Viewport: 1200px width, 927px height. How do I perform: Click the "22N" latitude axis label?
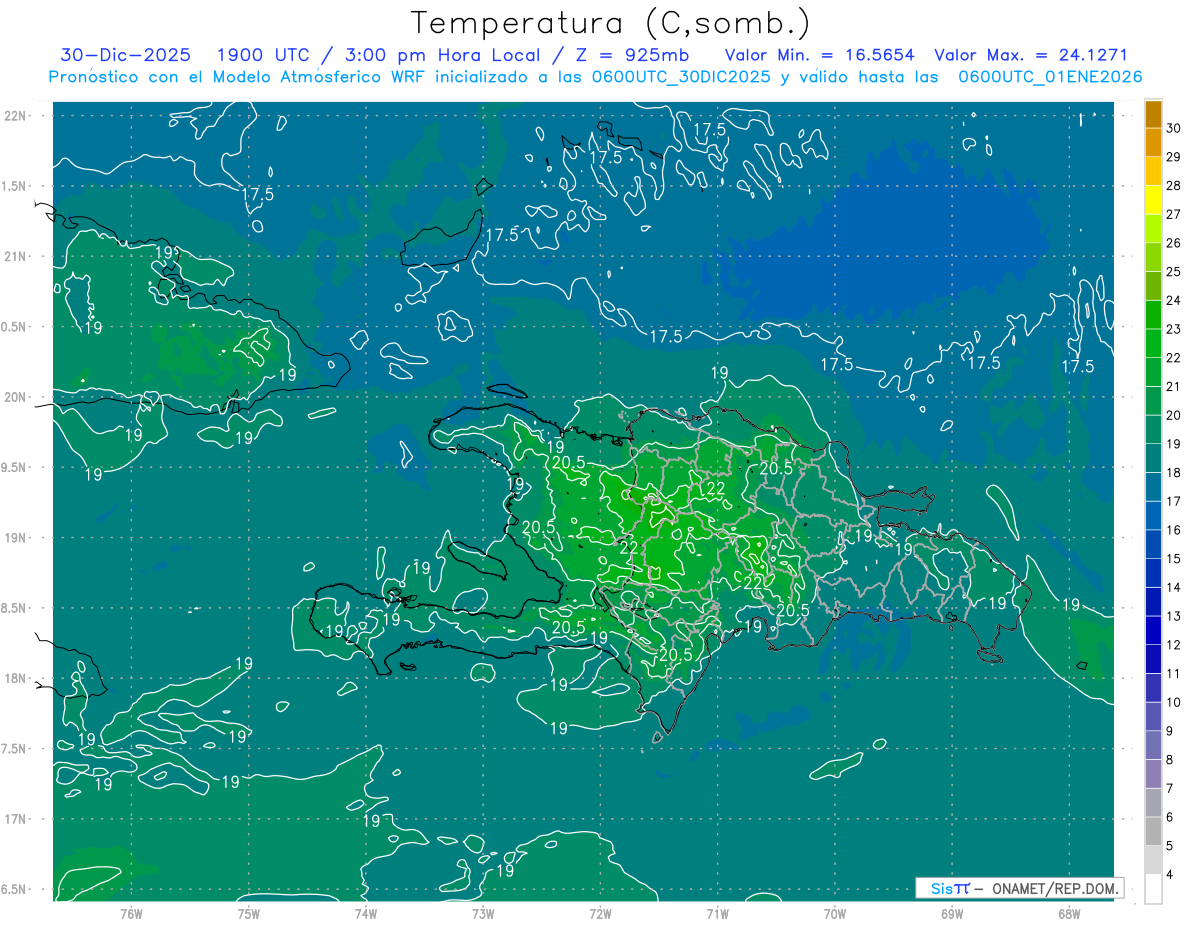coord(17,116)
